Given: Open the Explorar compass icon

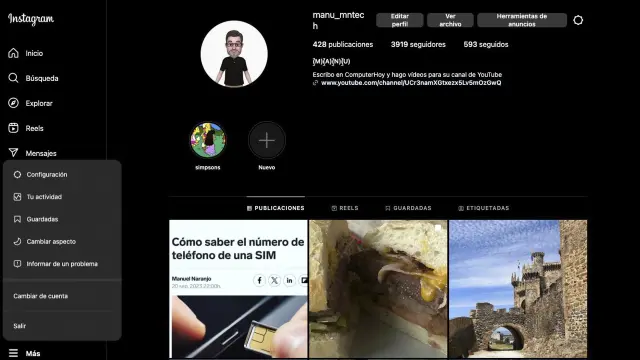Looking at the screenshot, I should click(13, 103).
